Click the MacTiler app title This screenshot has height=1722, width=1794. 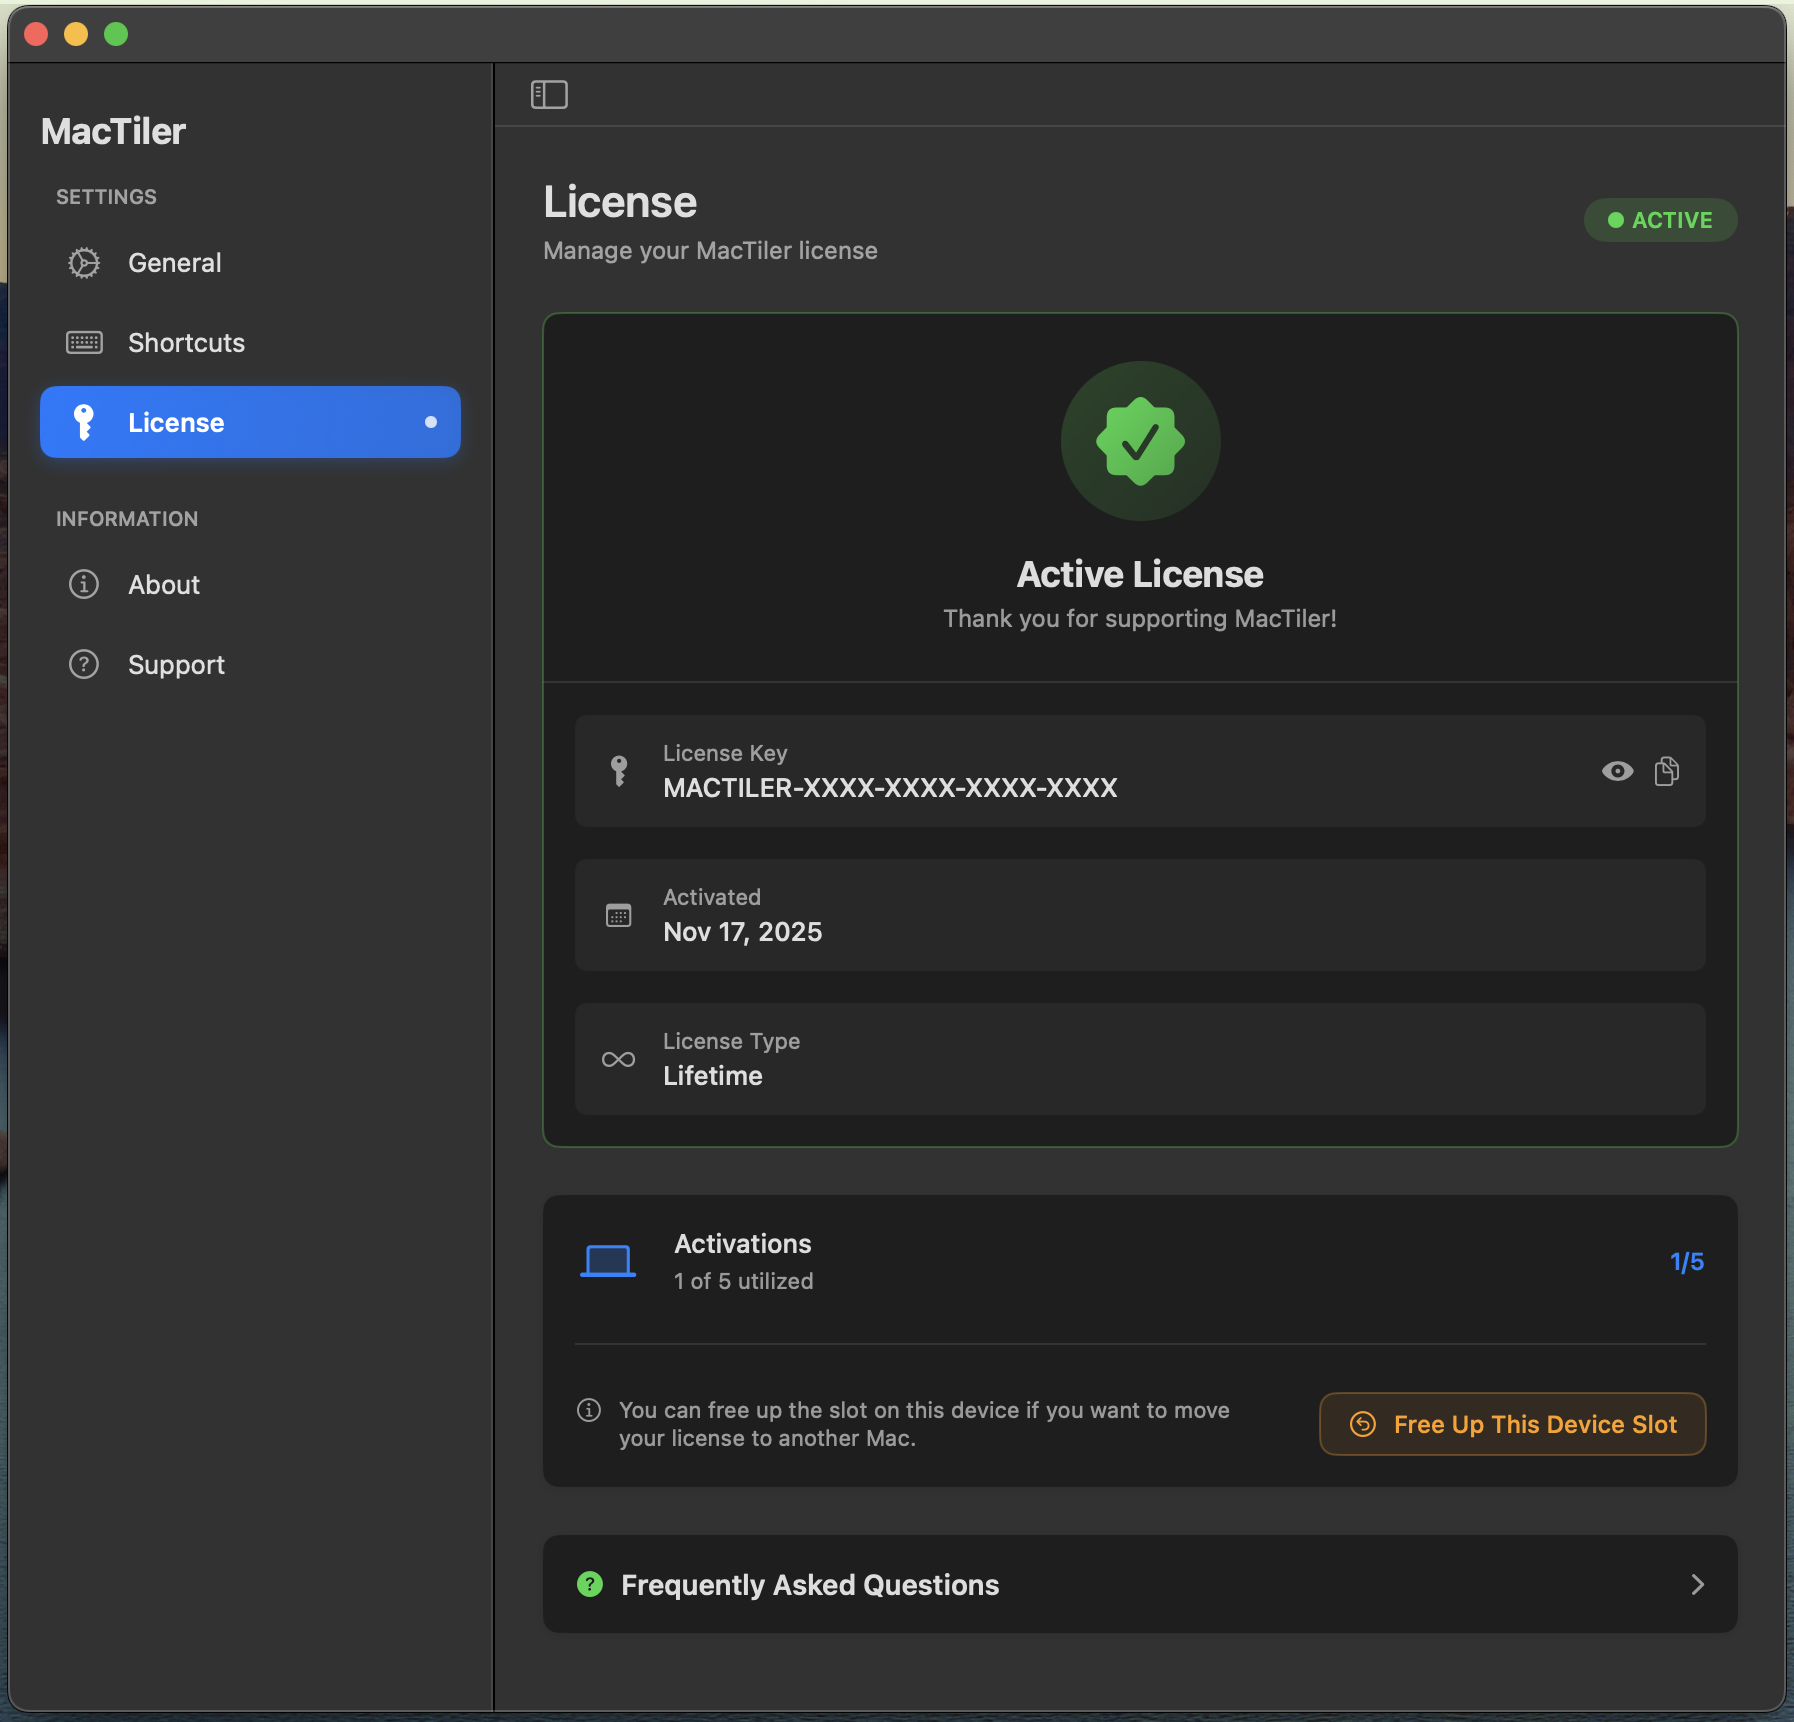click(x=113, y=131)
